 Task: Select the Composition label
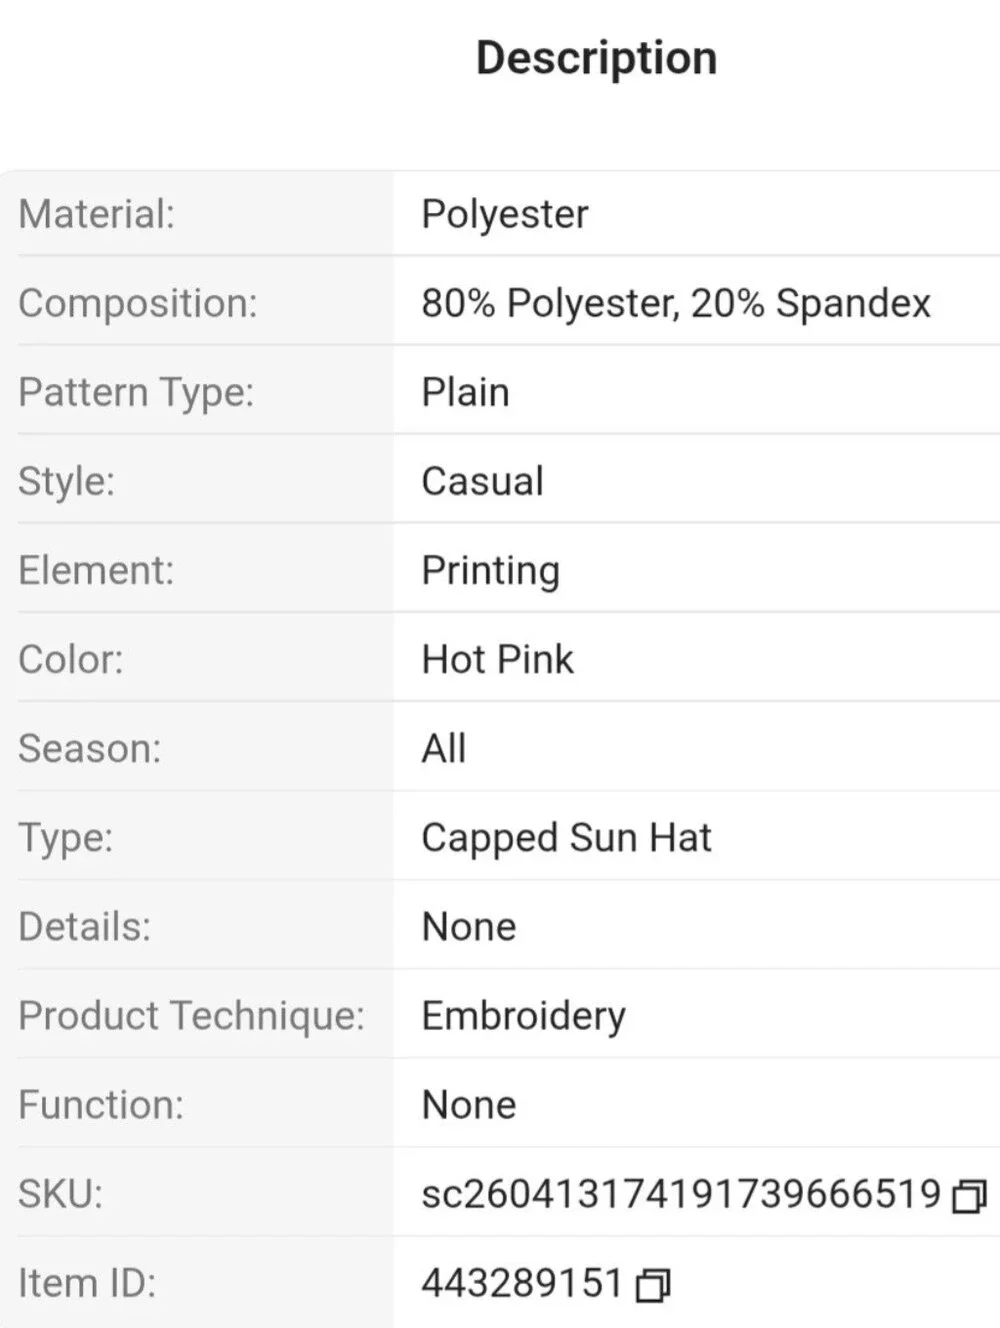(138, 303)
